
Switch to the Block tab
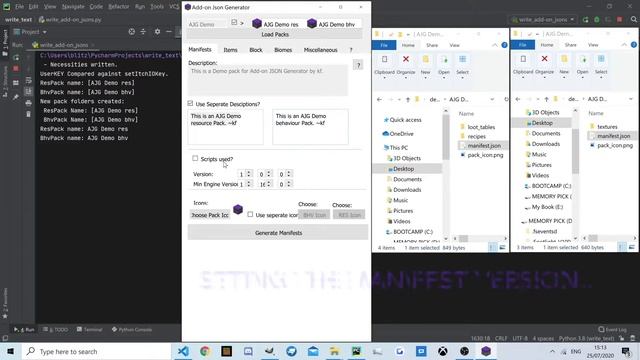[256, 50]
